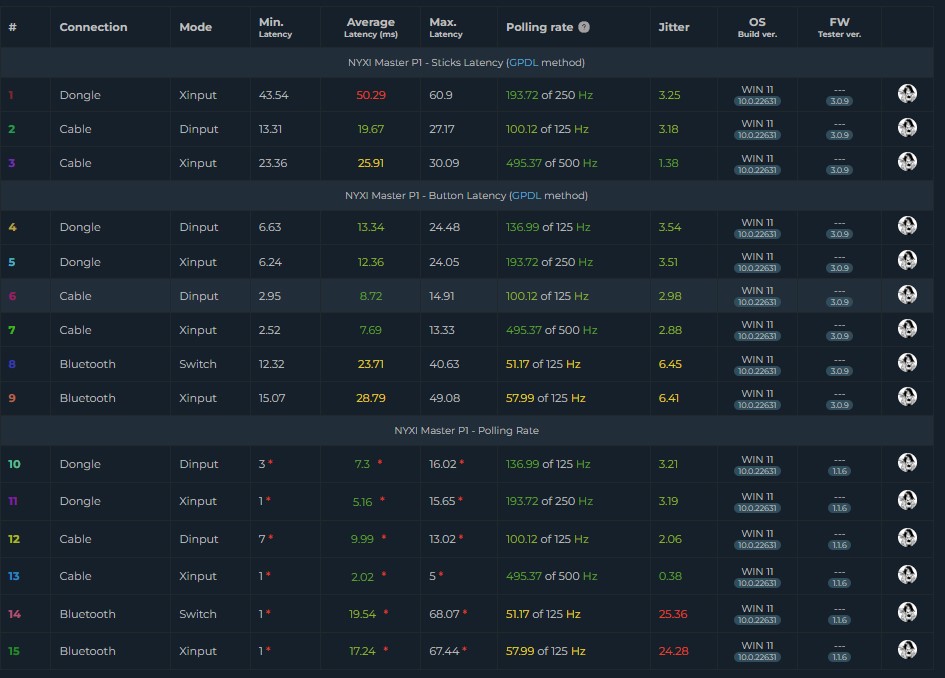The height and width of the screenshot is (678, 945).
Task: Click polling rate 57.99 of 125 Hz in row 15
Action: tap(545, 651)
